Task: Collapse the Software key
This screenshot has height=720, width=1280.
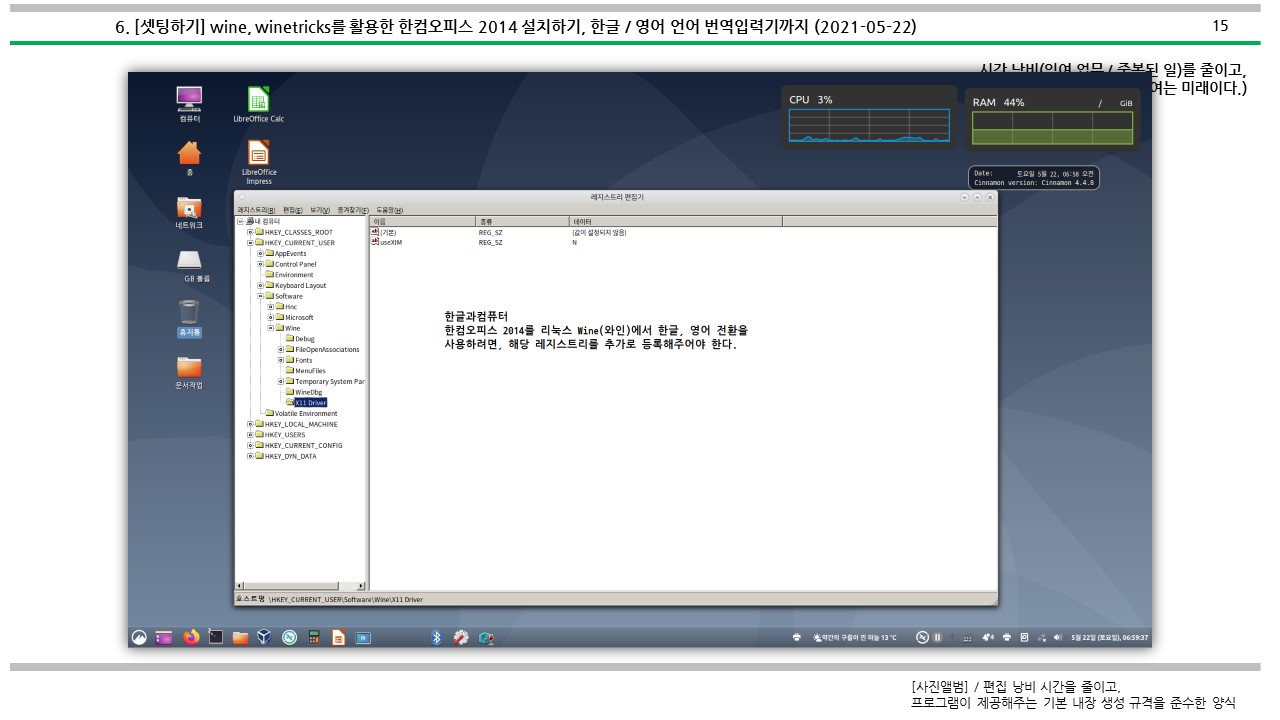Action: (260, 296)
